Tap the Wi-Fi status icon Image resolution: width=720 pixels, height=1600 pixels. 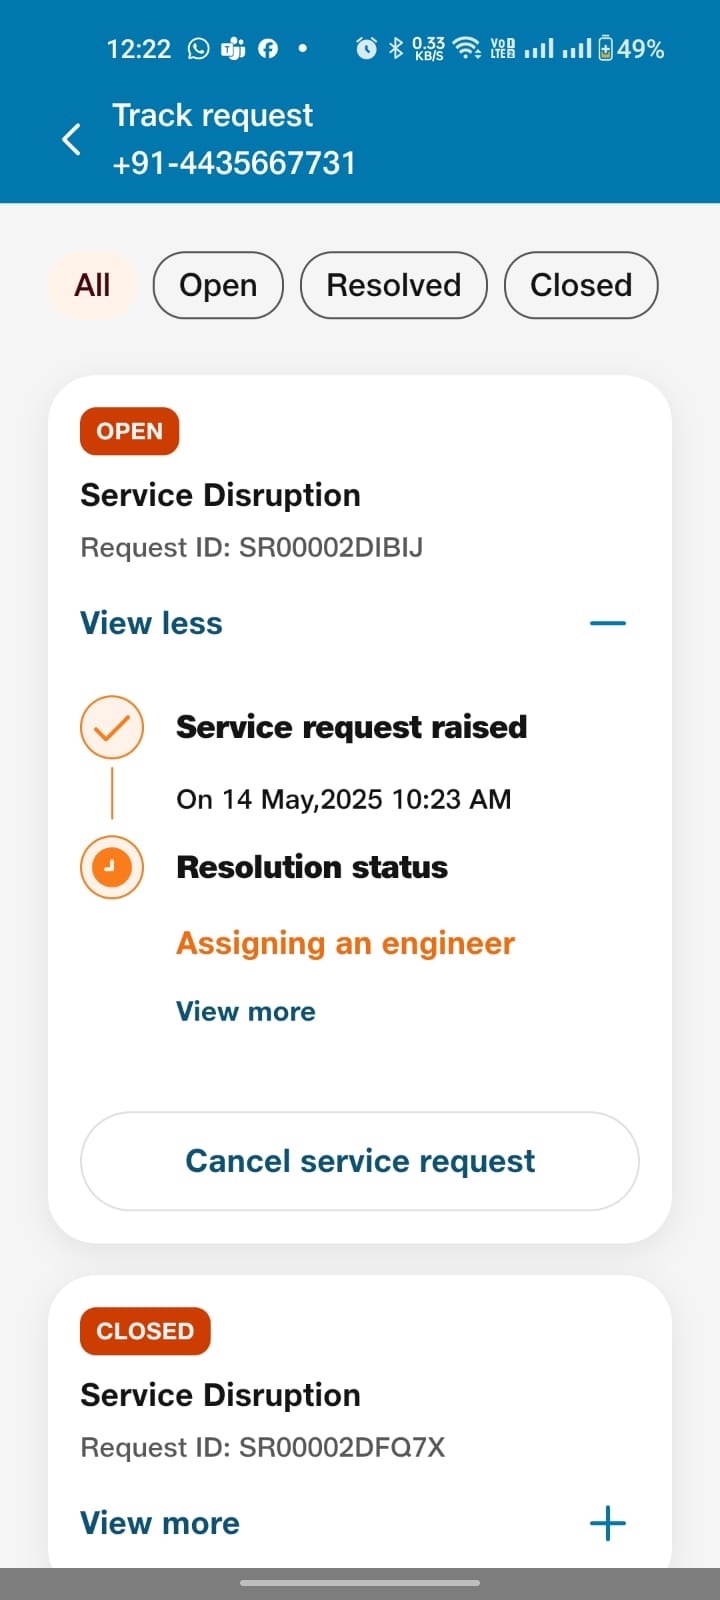(x=466, y=48)
